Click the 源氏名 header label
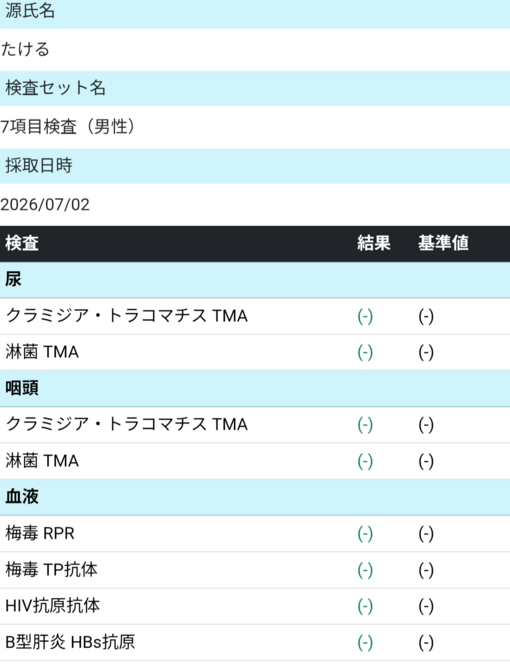This screenshot has height=666, width=510. 30,11
